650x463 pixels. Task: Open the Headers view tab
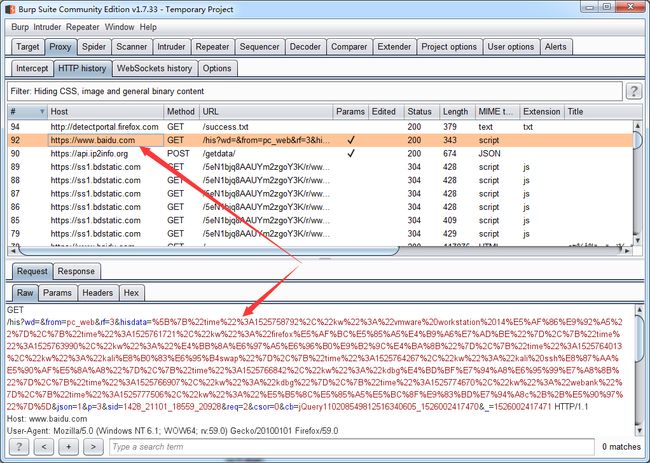pyautogui.click(x=97, y=293)
